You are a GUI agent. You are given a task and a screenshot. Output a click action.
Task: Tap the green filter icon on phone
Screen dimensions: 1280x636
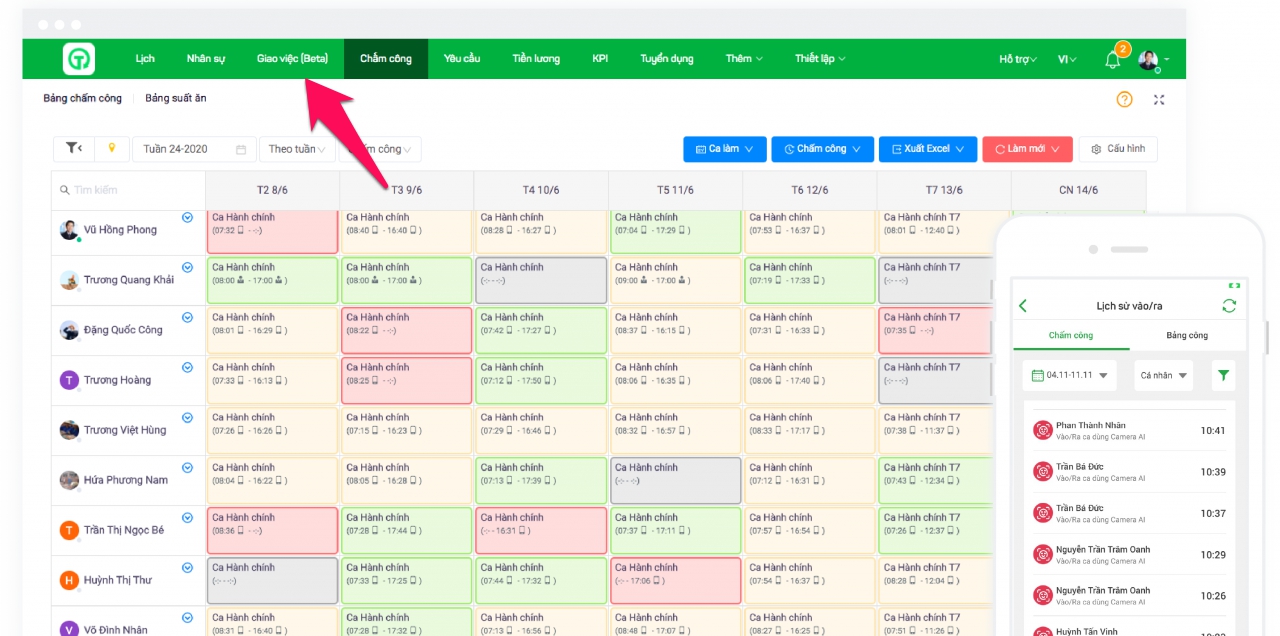coord(1223,376)
